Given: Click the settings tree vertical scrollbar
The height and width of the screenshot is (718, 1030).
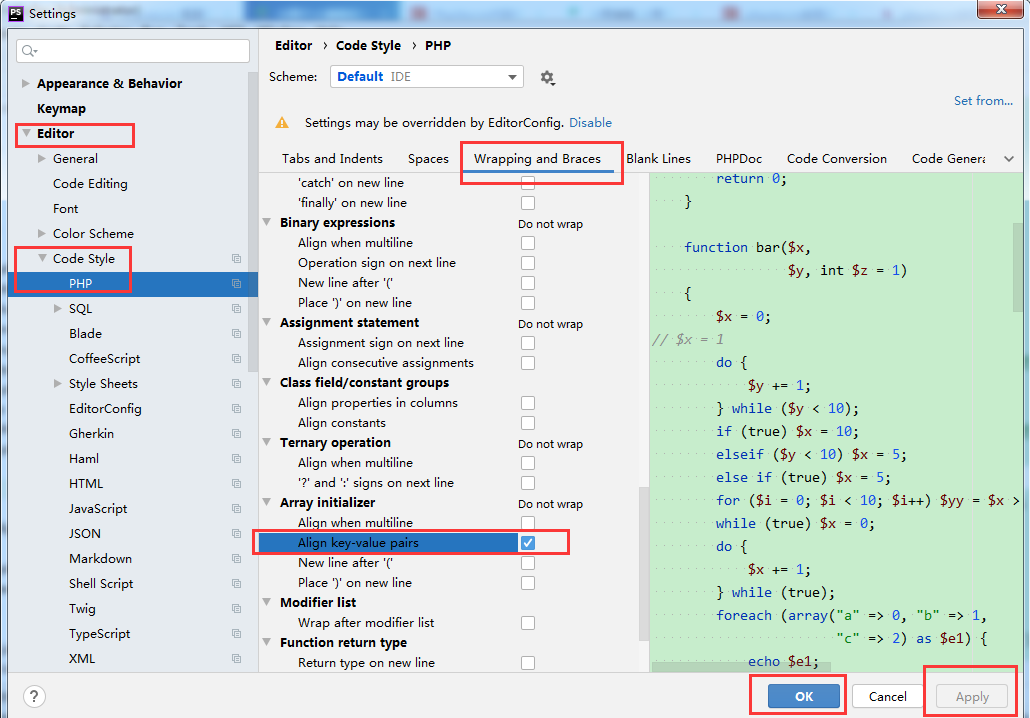Looking at the screenshot, I should click(253, 222).
